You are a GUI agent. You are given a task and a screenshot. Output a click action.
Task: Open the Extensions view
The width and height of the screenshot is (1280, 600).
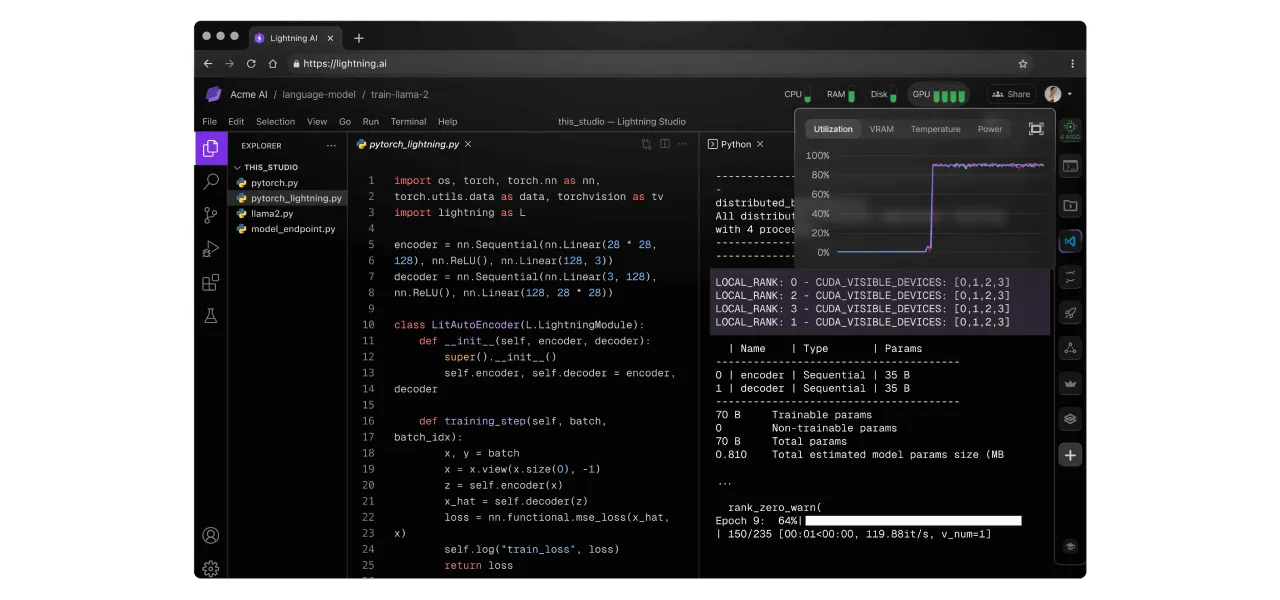[211, 283]
